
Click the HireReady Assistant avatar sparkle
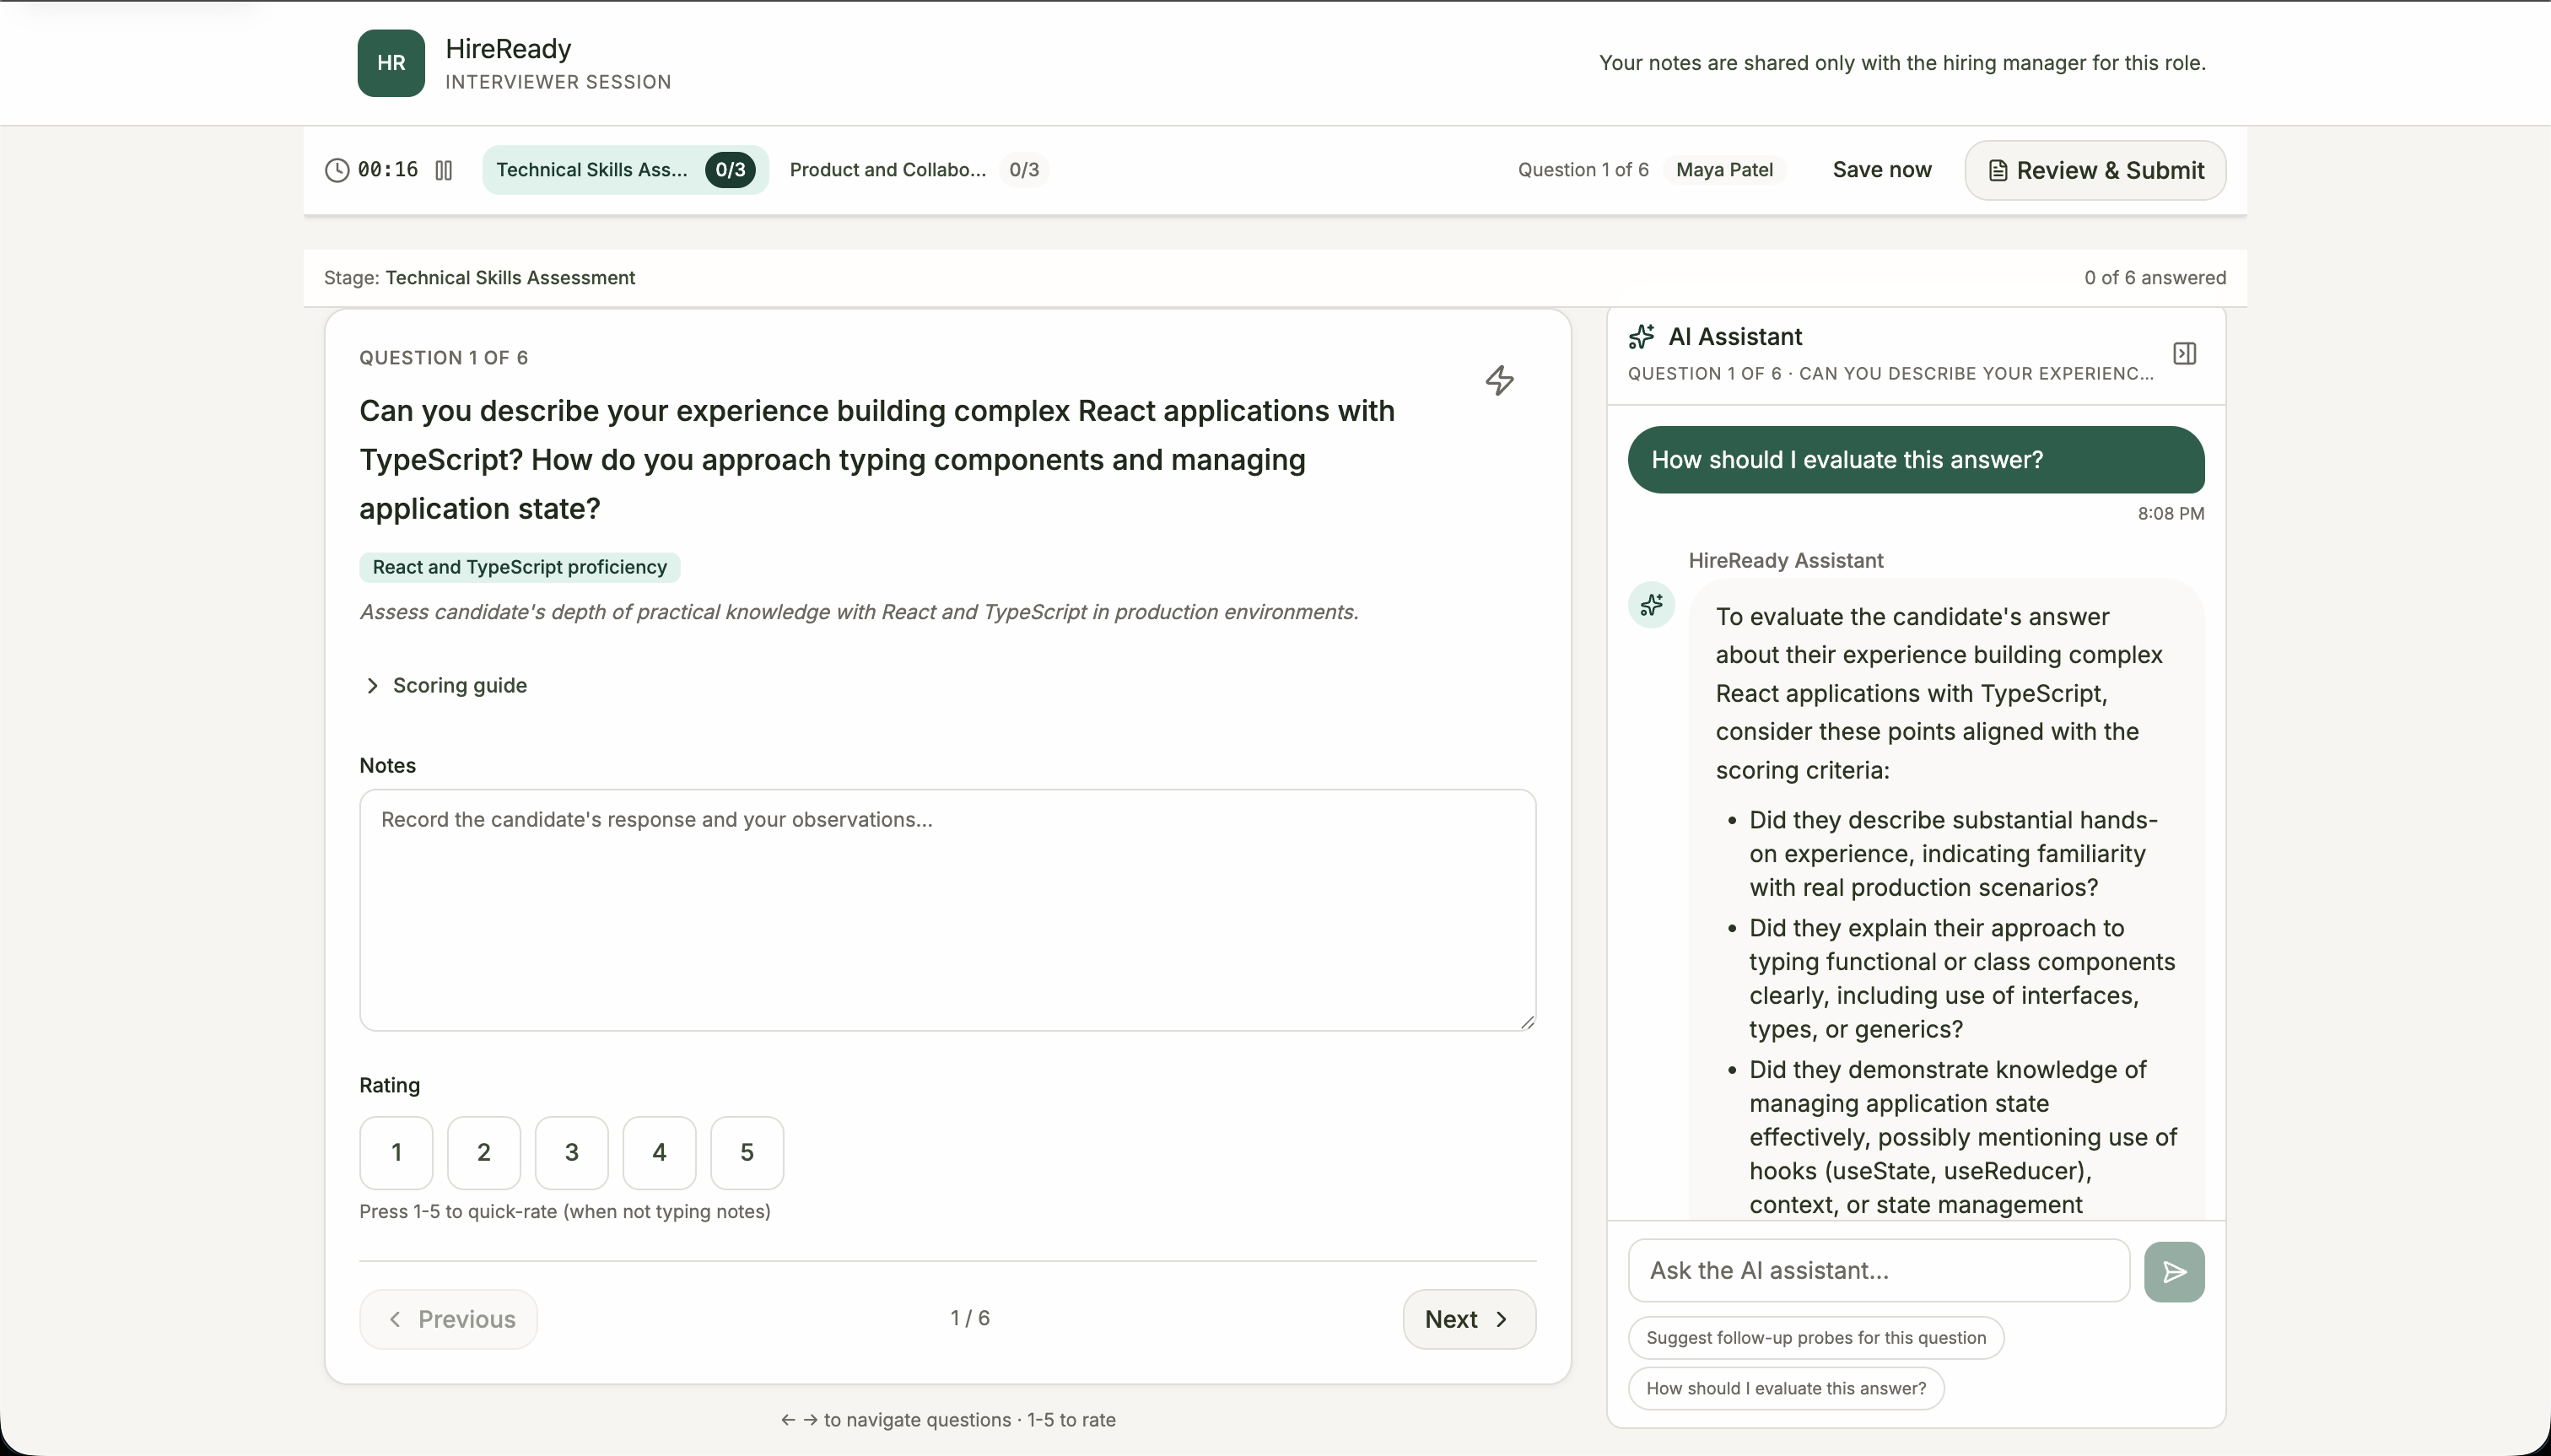coord(1651,605)
